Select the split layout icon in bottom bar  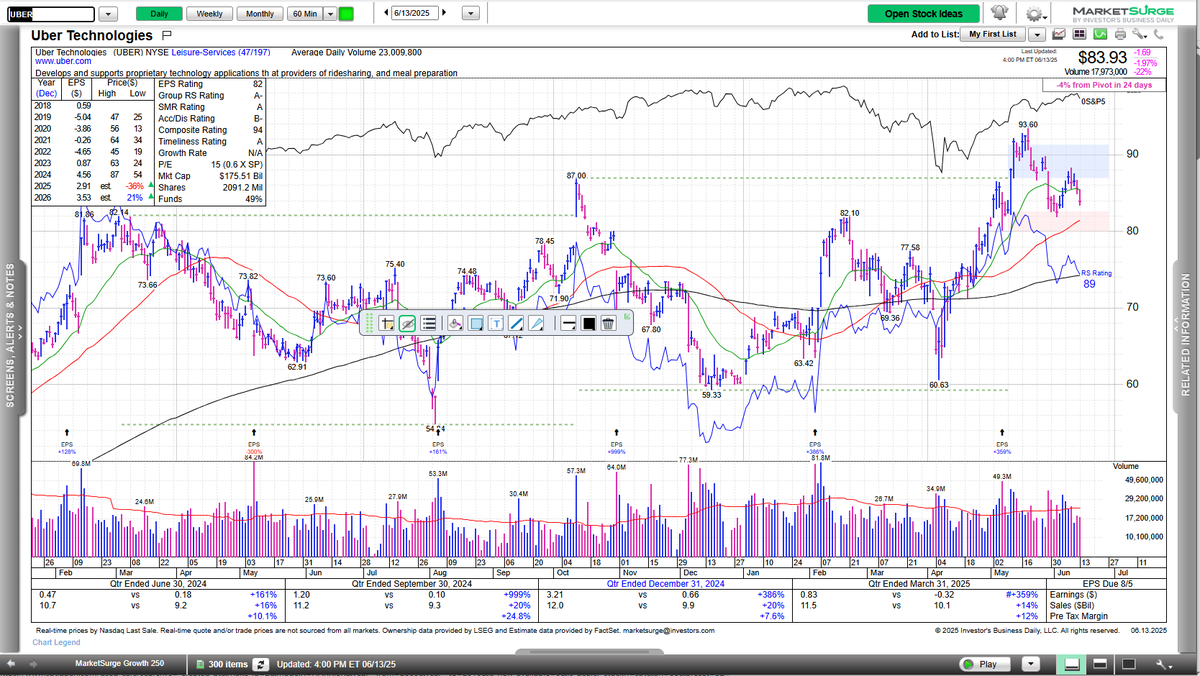click(x=1100, y=664)
